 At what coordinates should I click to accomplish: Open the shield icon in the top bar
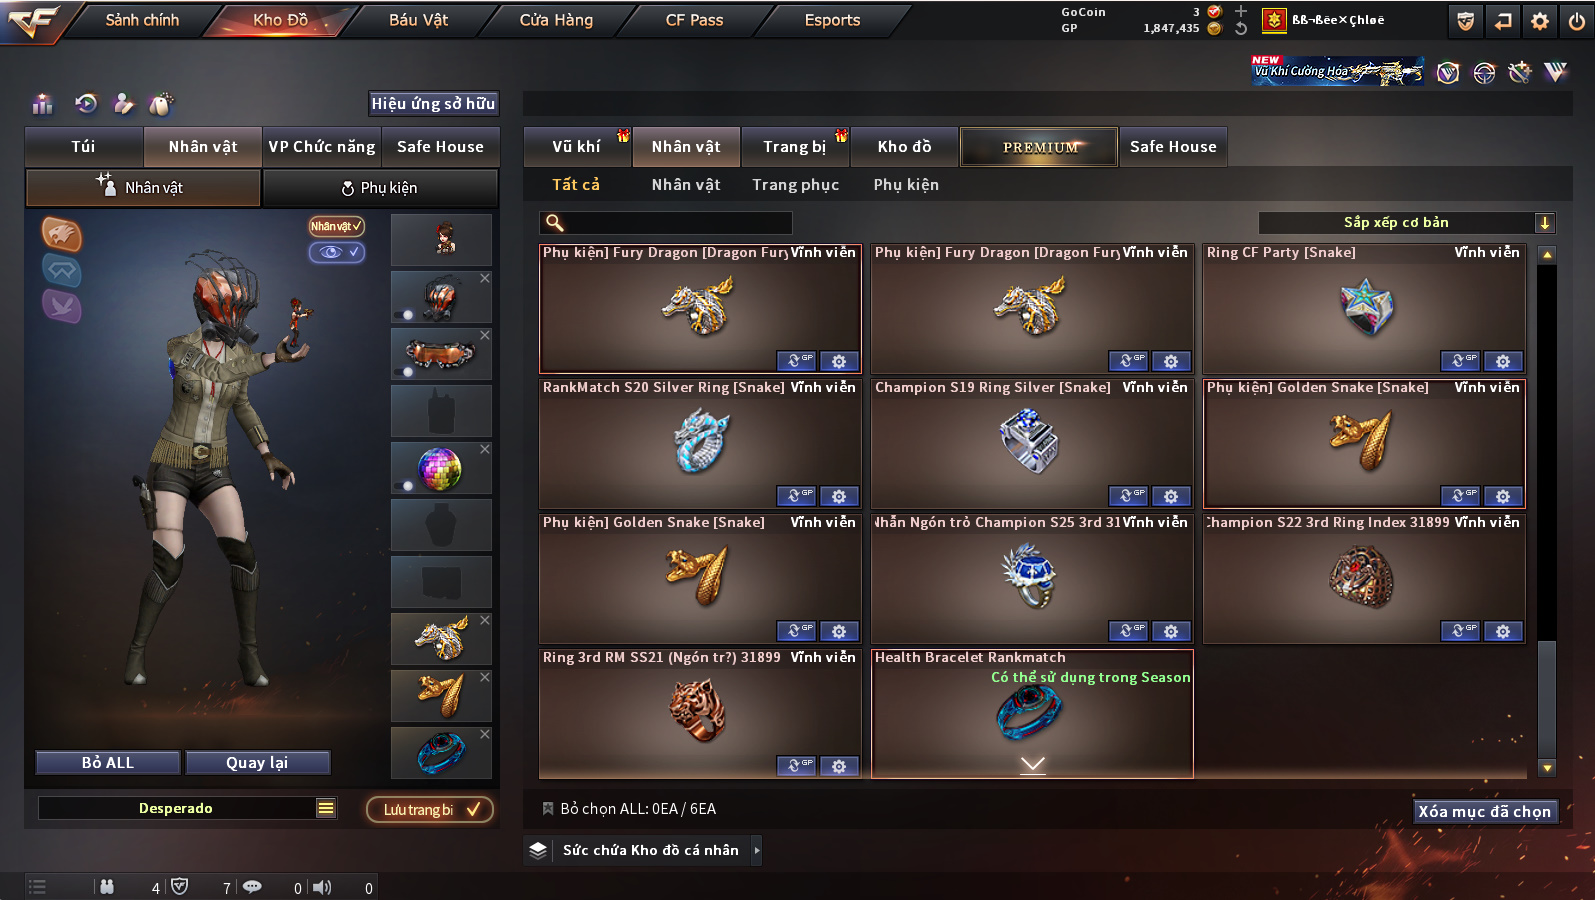click(x=1465, y=20)
